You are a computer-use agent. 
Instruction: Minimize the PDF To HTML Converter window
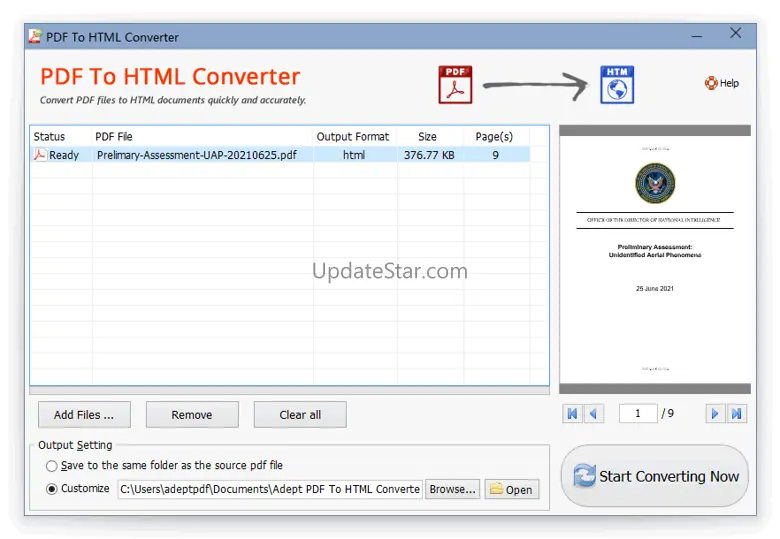(696, 36)
